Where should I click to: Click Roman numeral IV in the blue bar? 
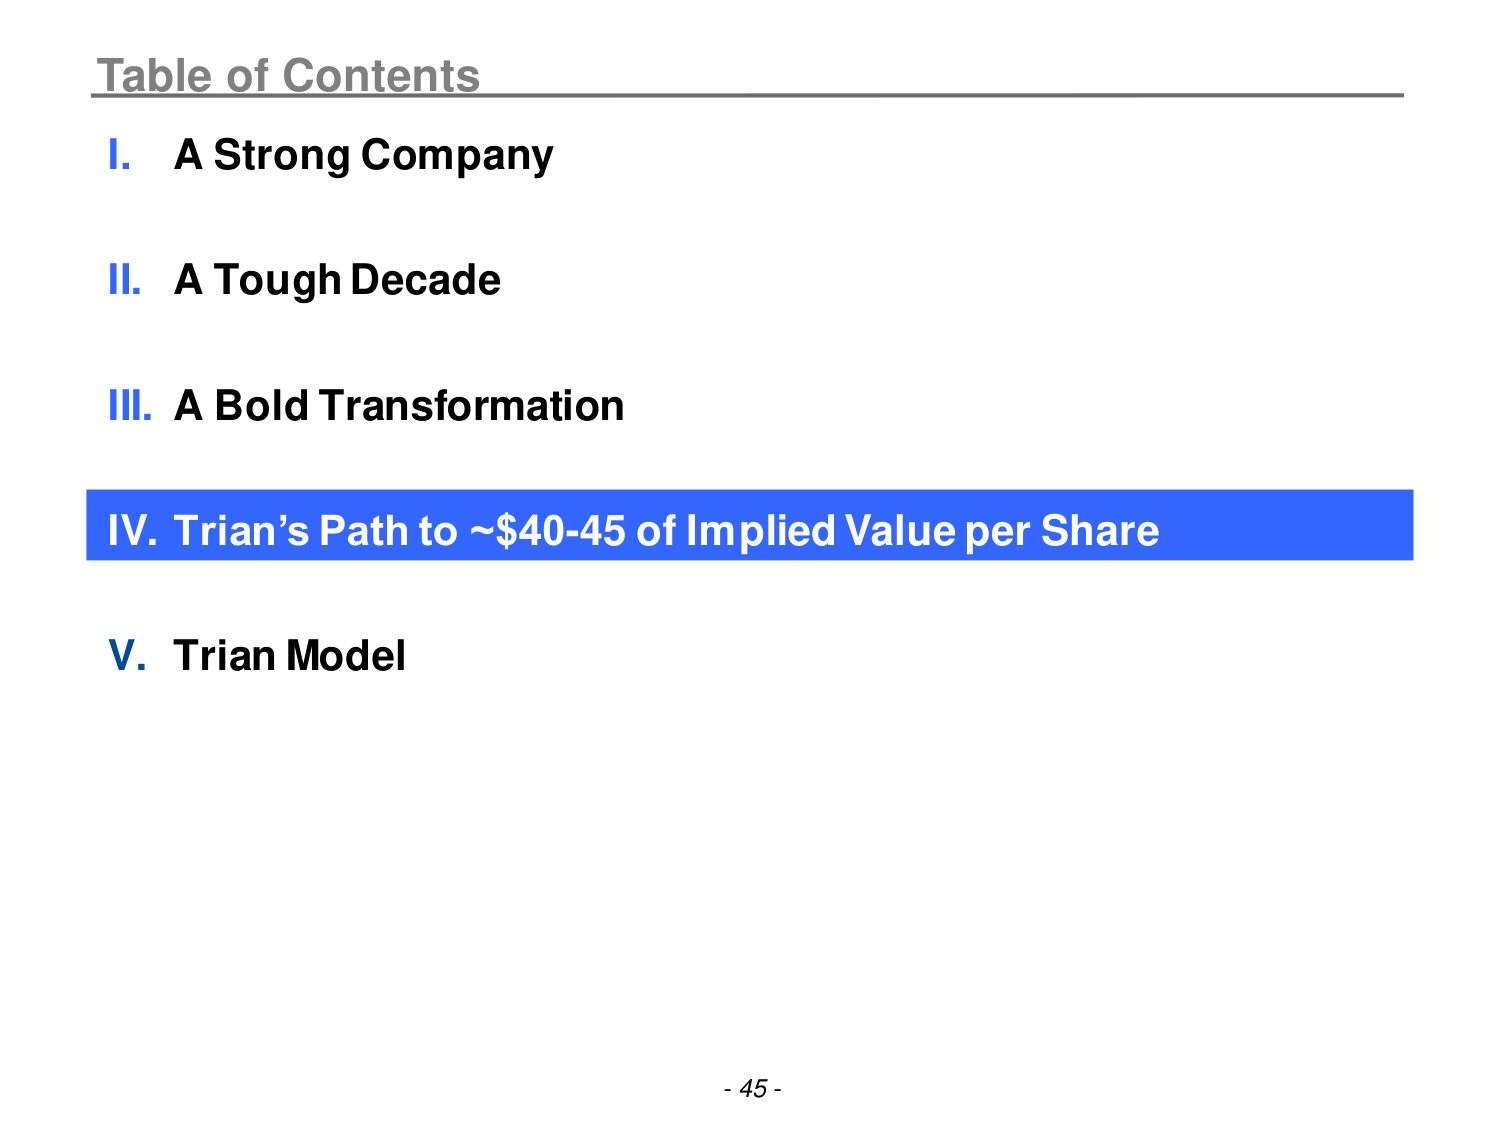click(x=132, y=531)
